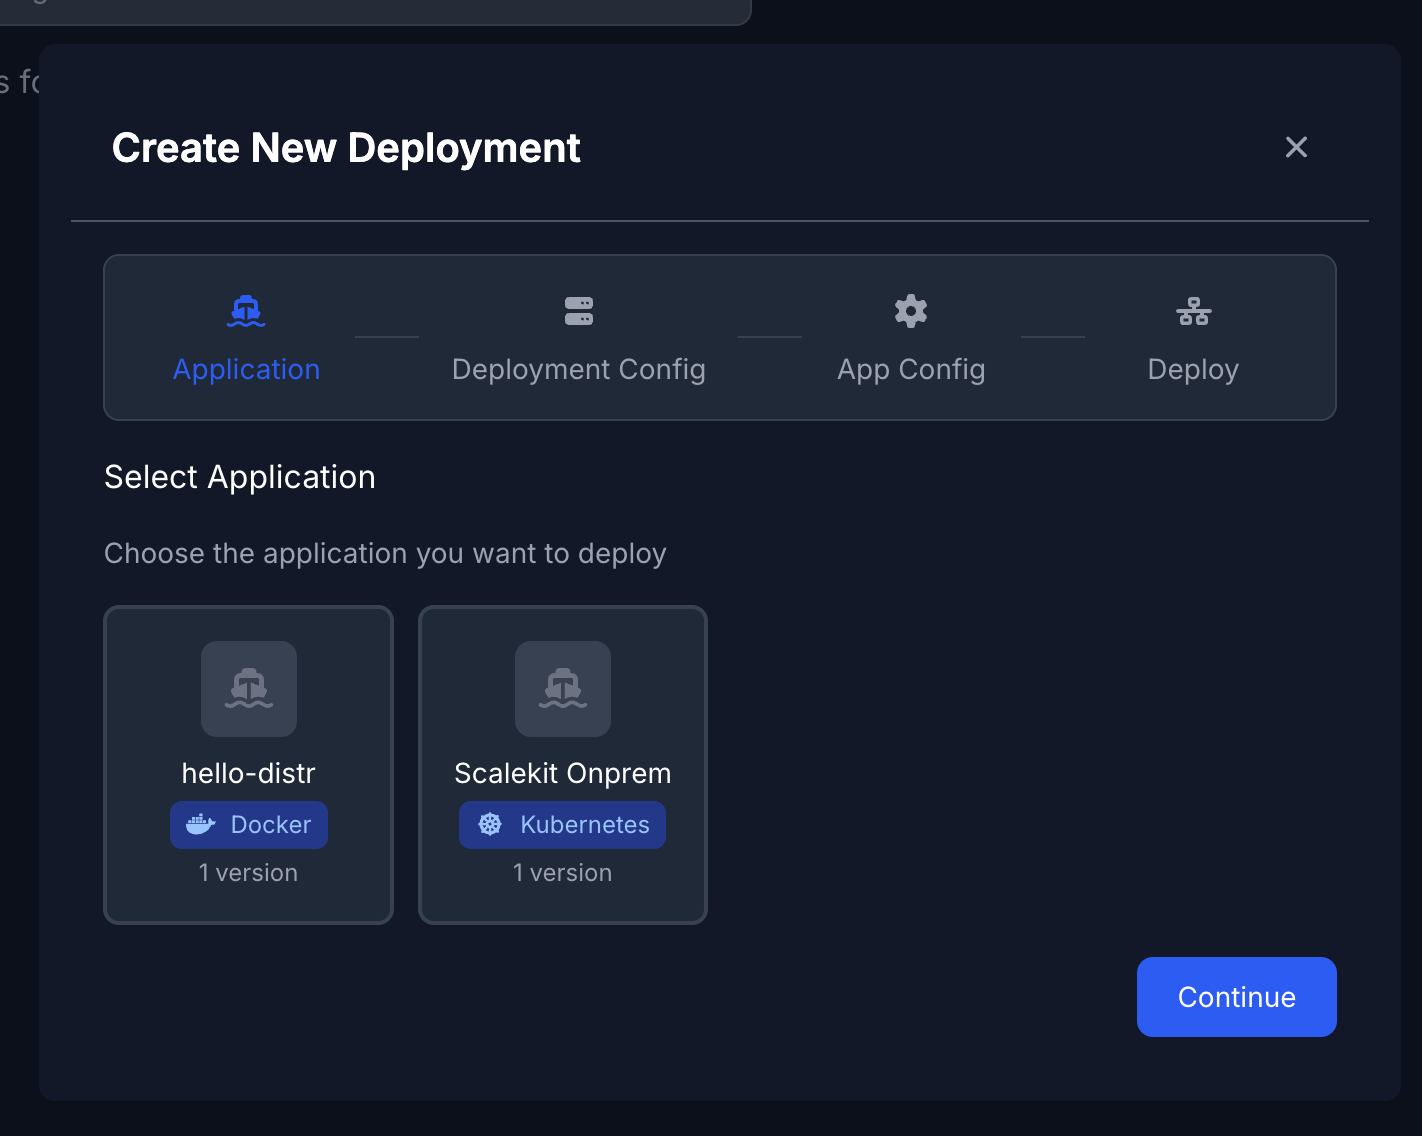Choose the hello-distr card title

click(249, 773)
